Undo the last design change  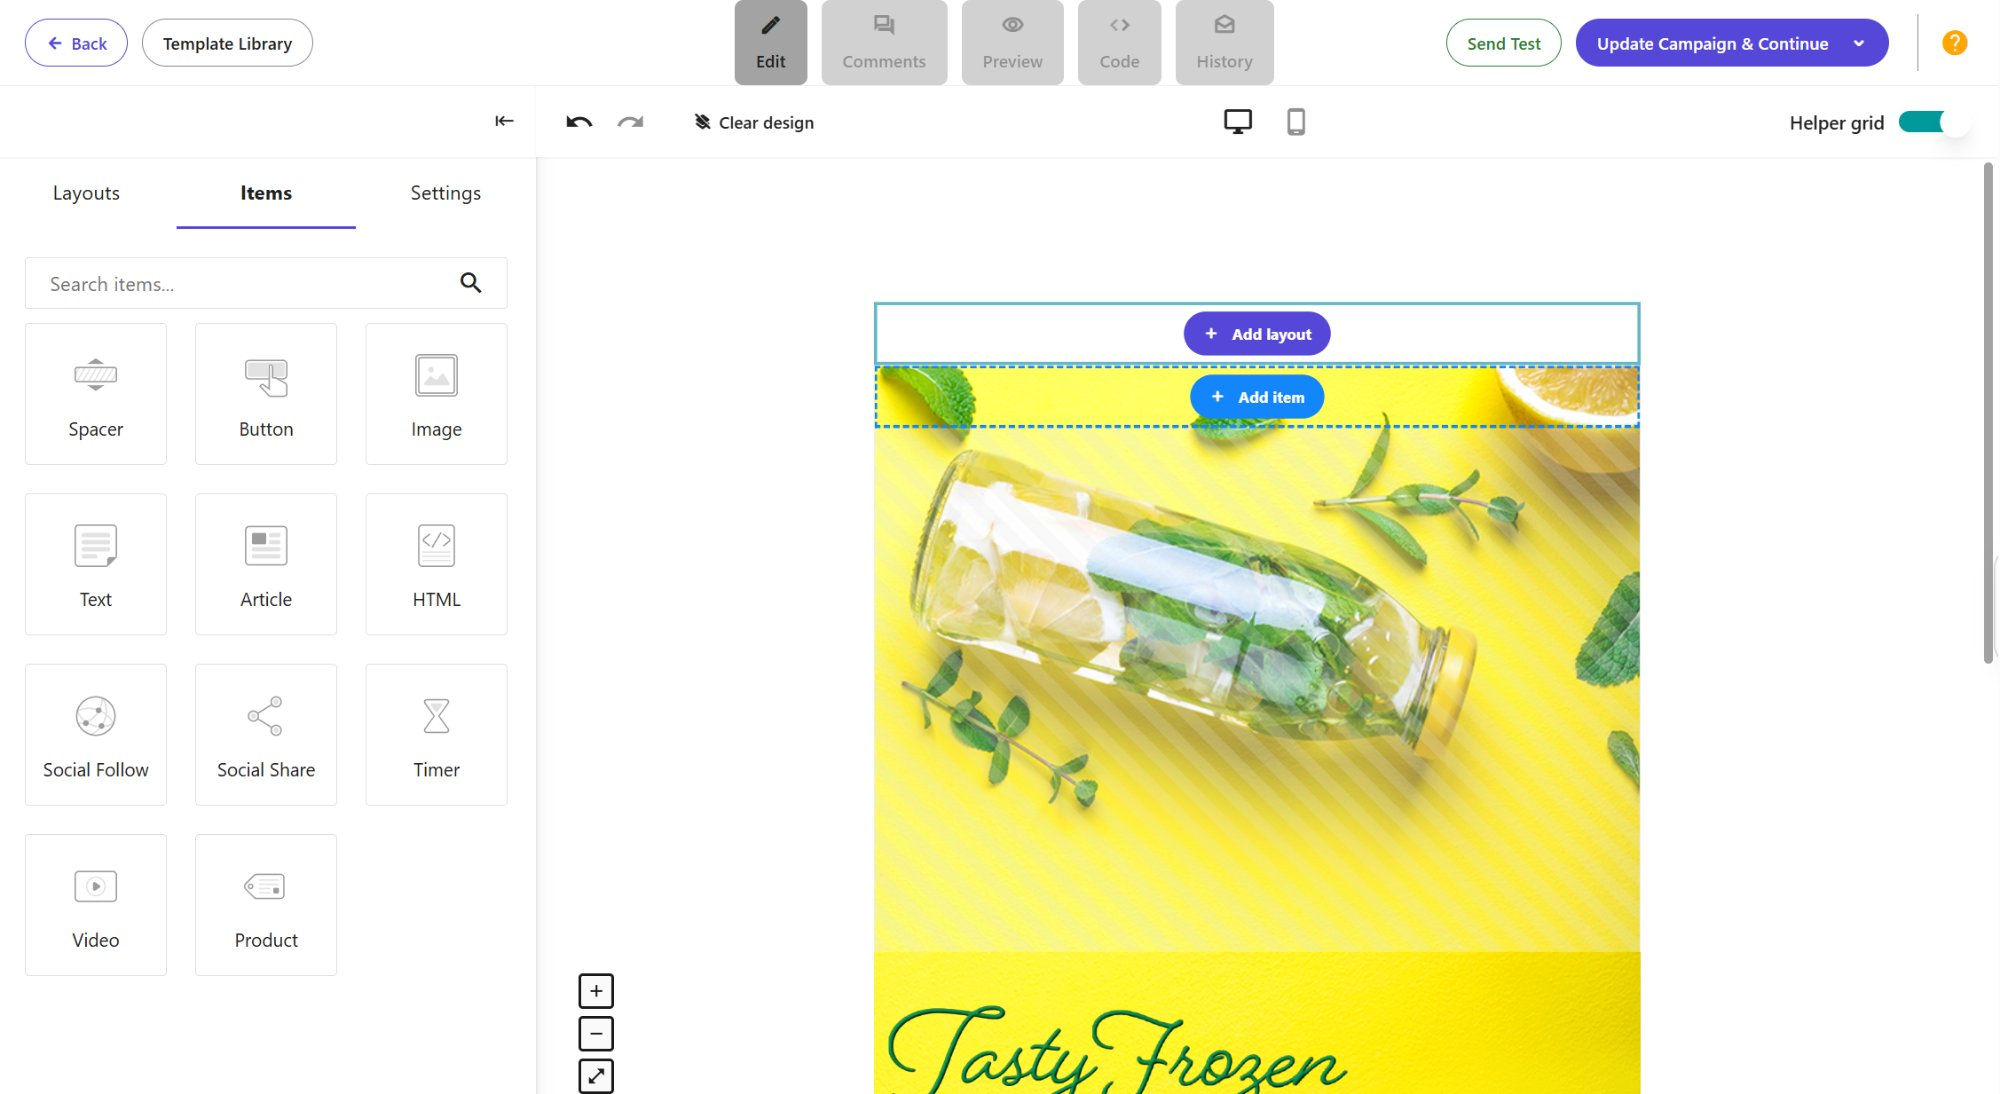579,122
